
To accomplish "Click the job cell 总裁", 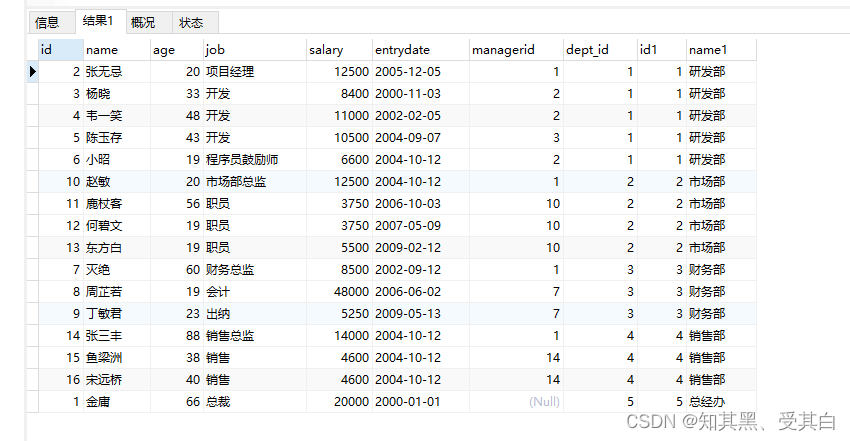I will tap(255, 402).
